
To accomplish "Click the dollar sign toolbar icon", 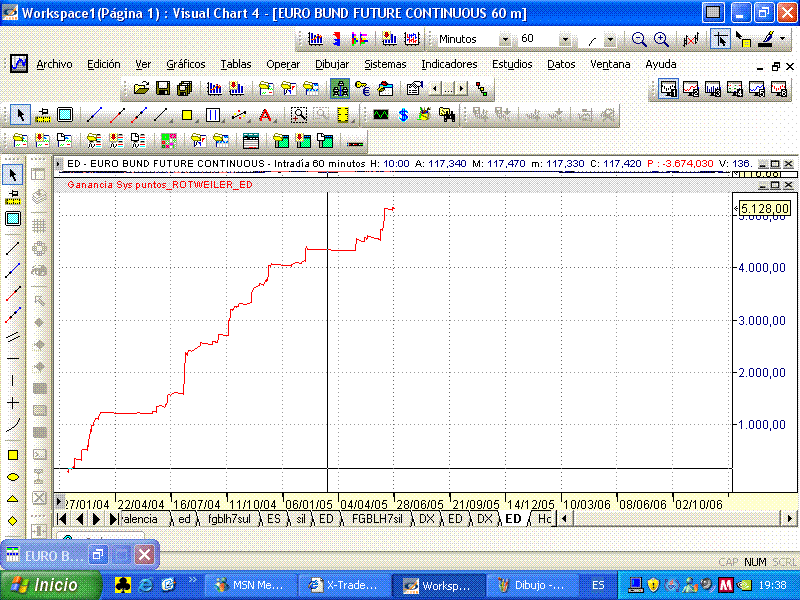I will (403, 115).
